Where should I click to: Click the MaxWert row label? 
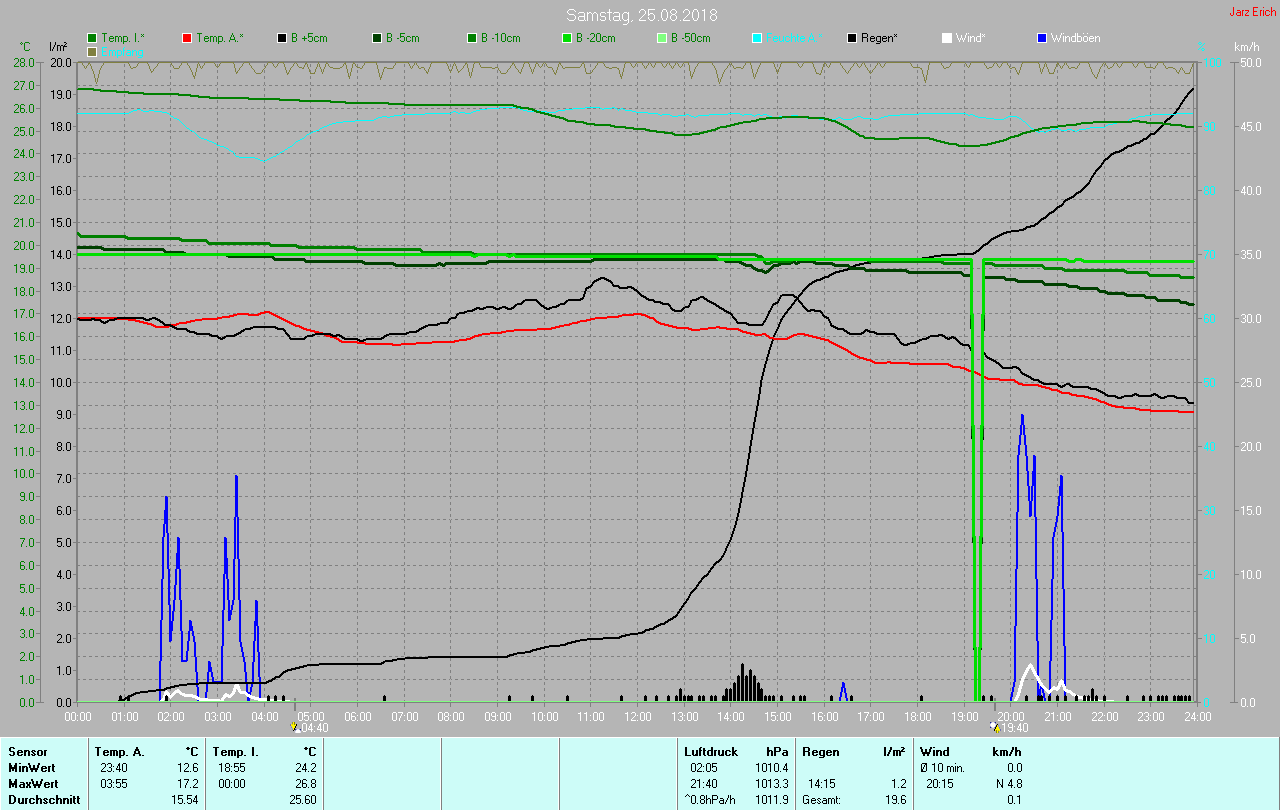[x=34, y=784]
